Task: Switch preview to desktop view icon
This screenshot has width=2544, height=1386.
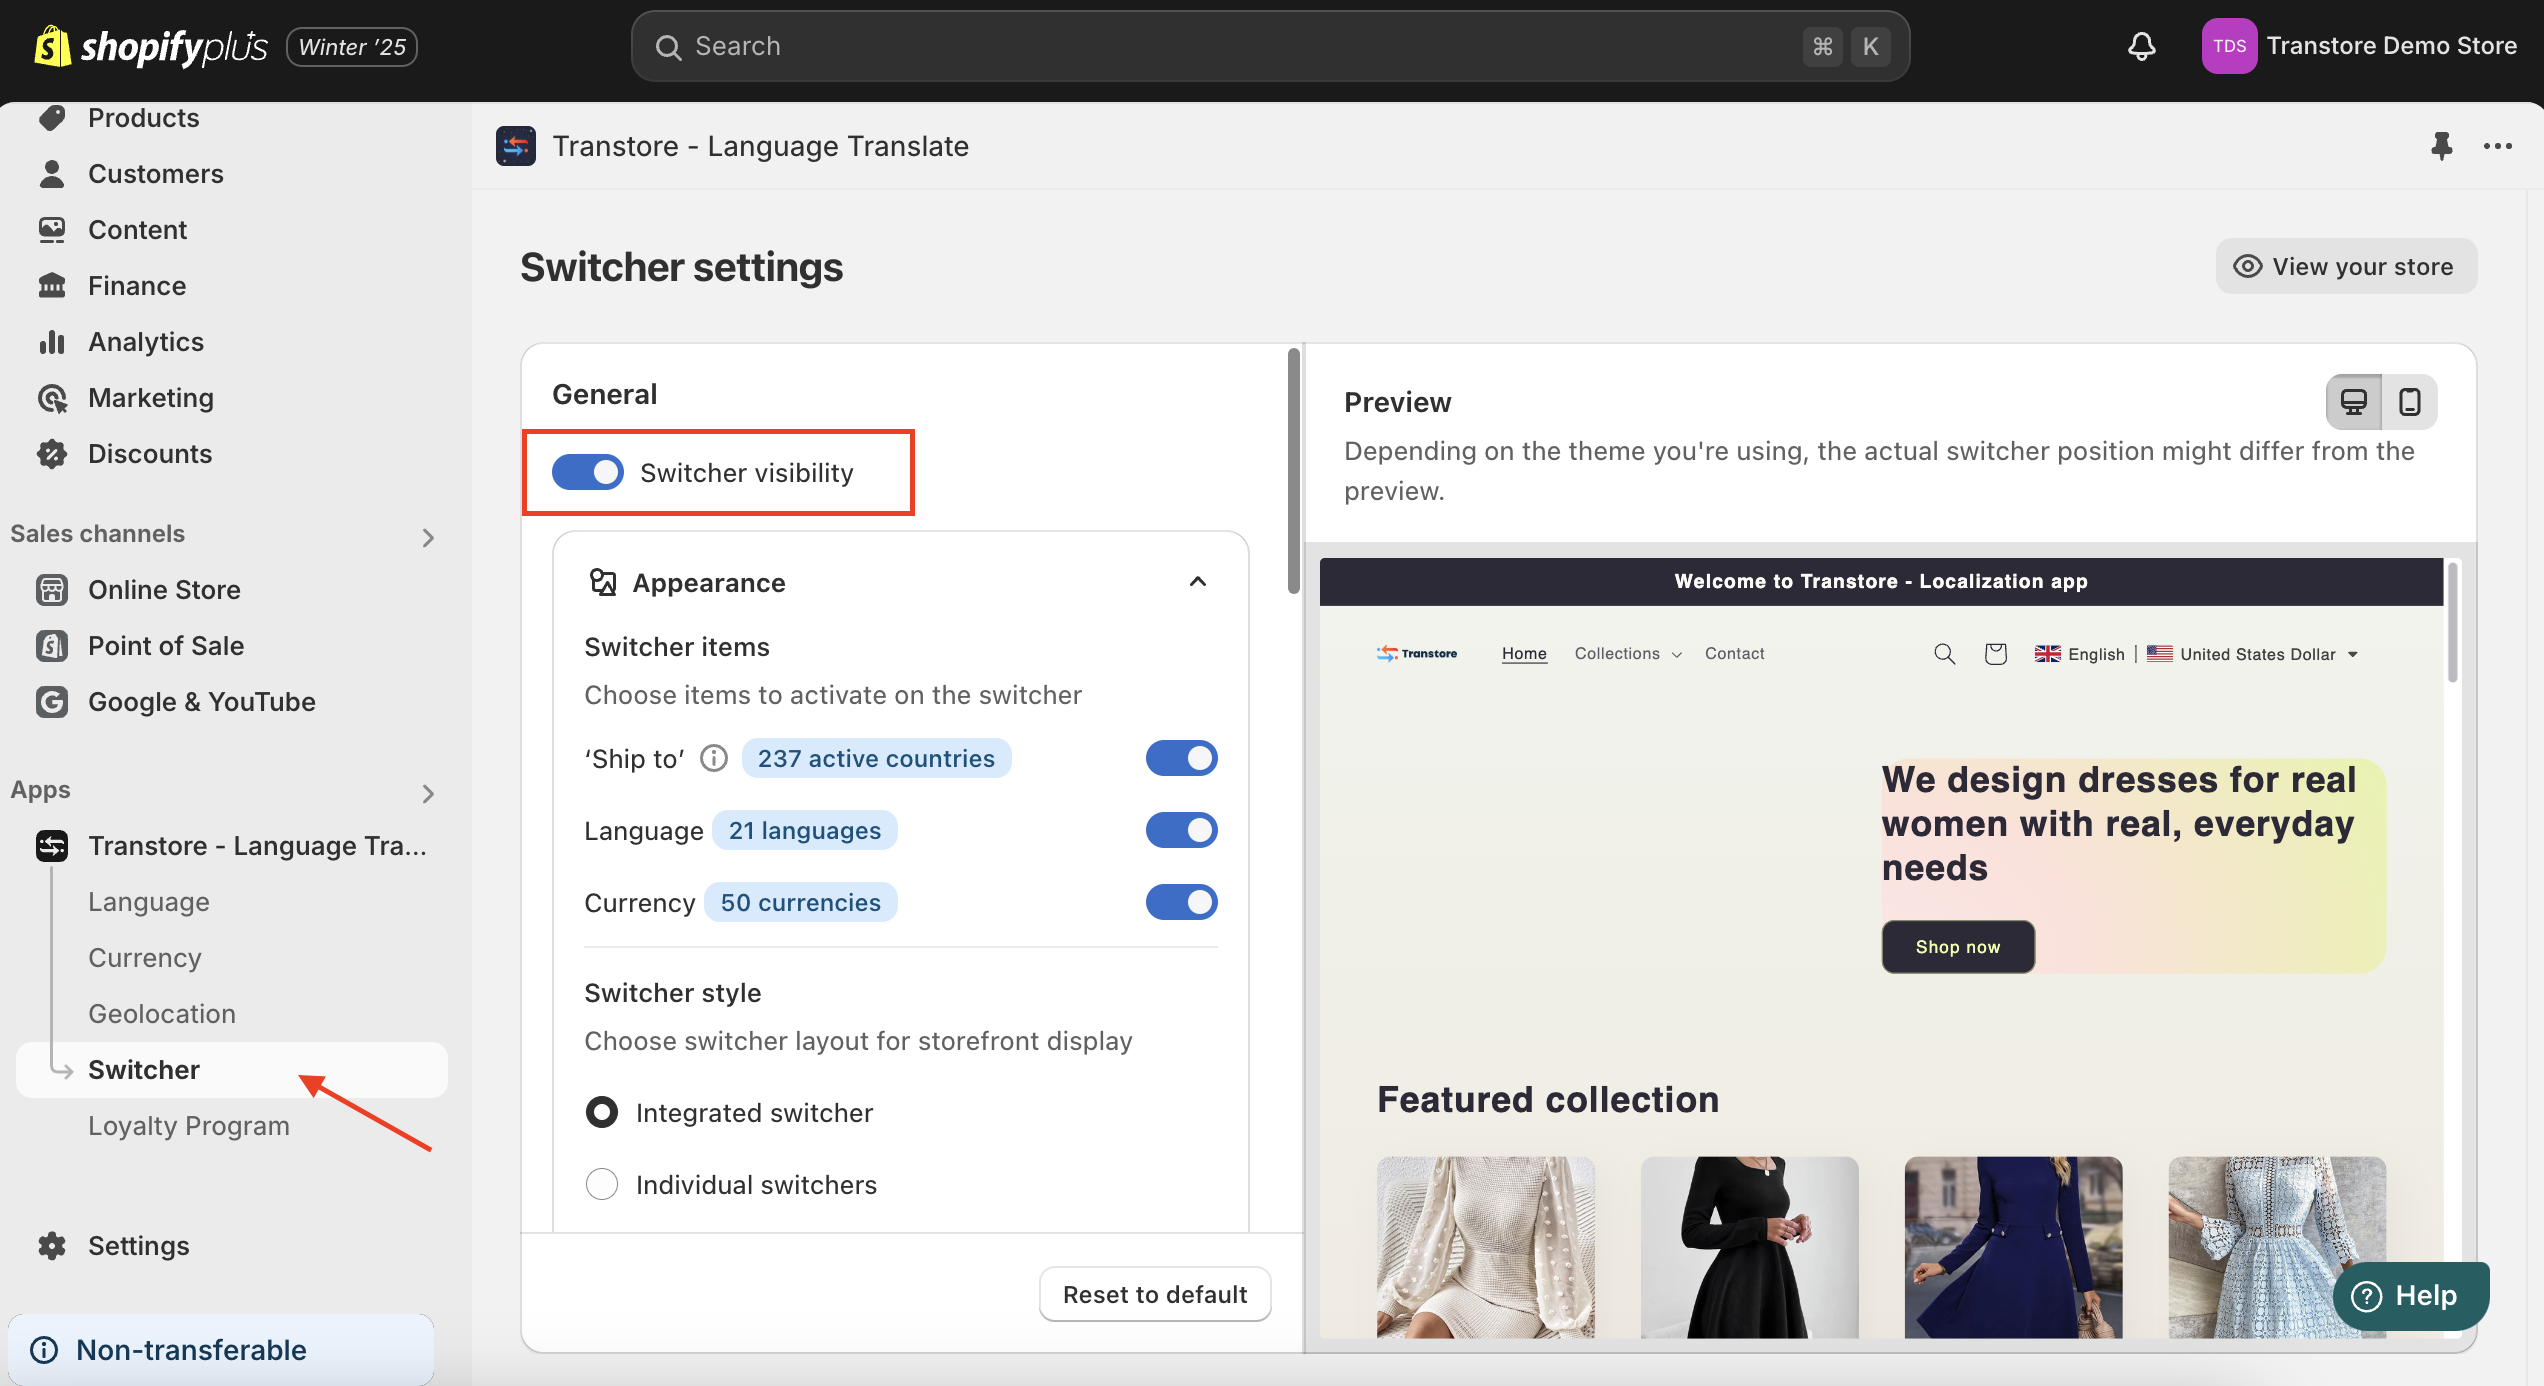Action: click(2354, 402)
